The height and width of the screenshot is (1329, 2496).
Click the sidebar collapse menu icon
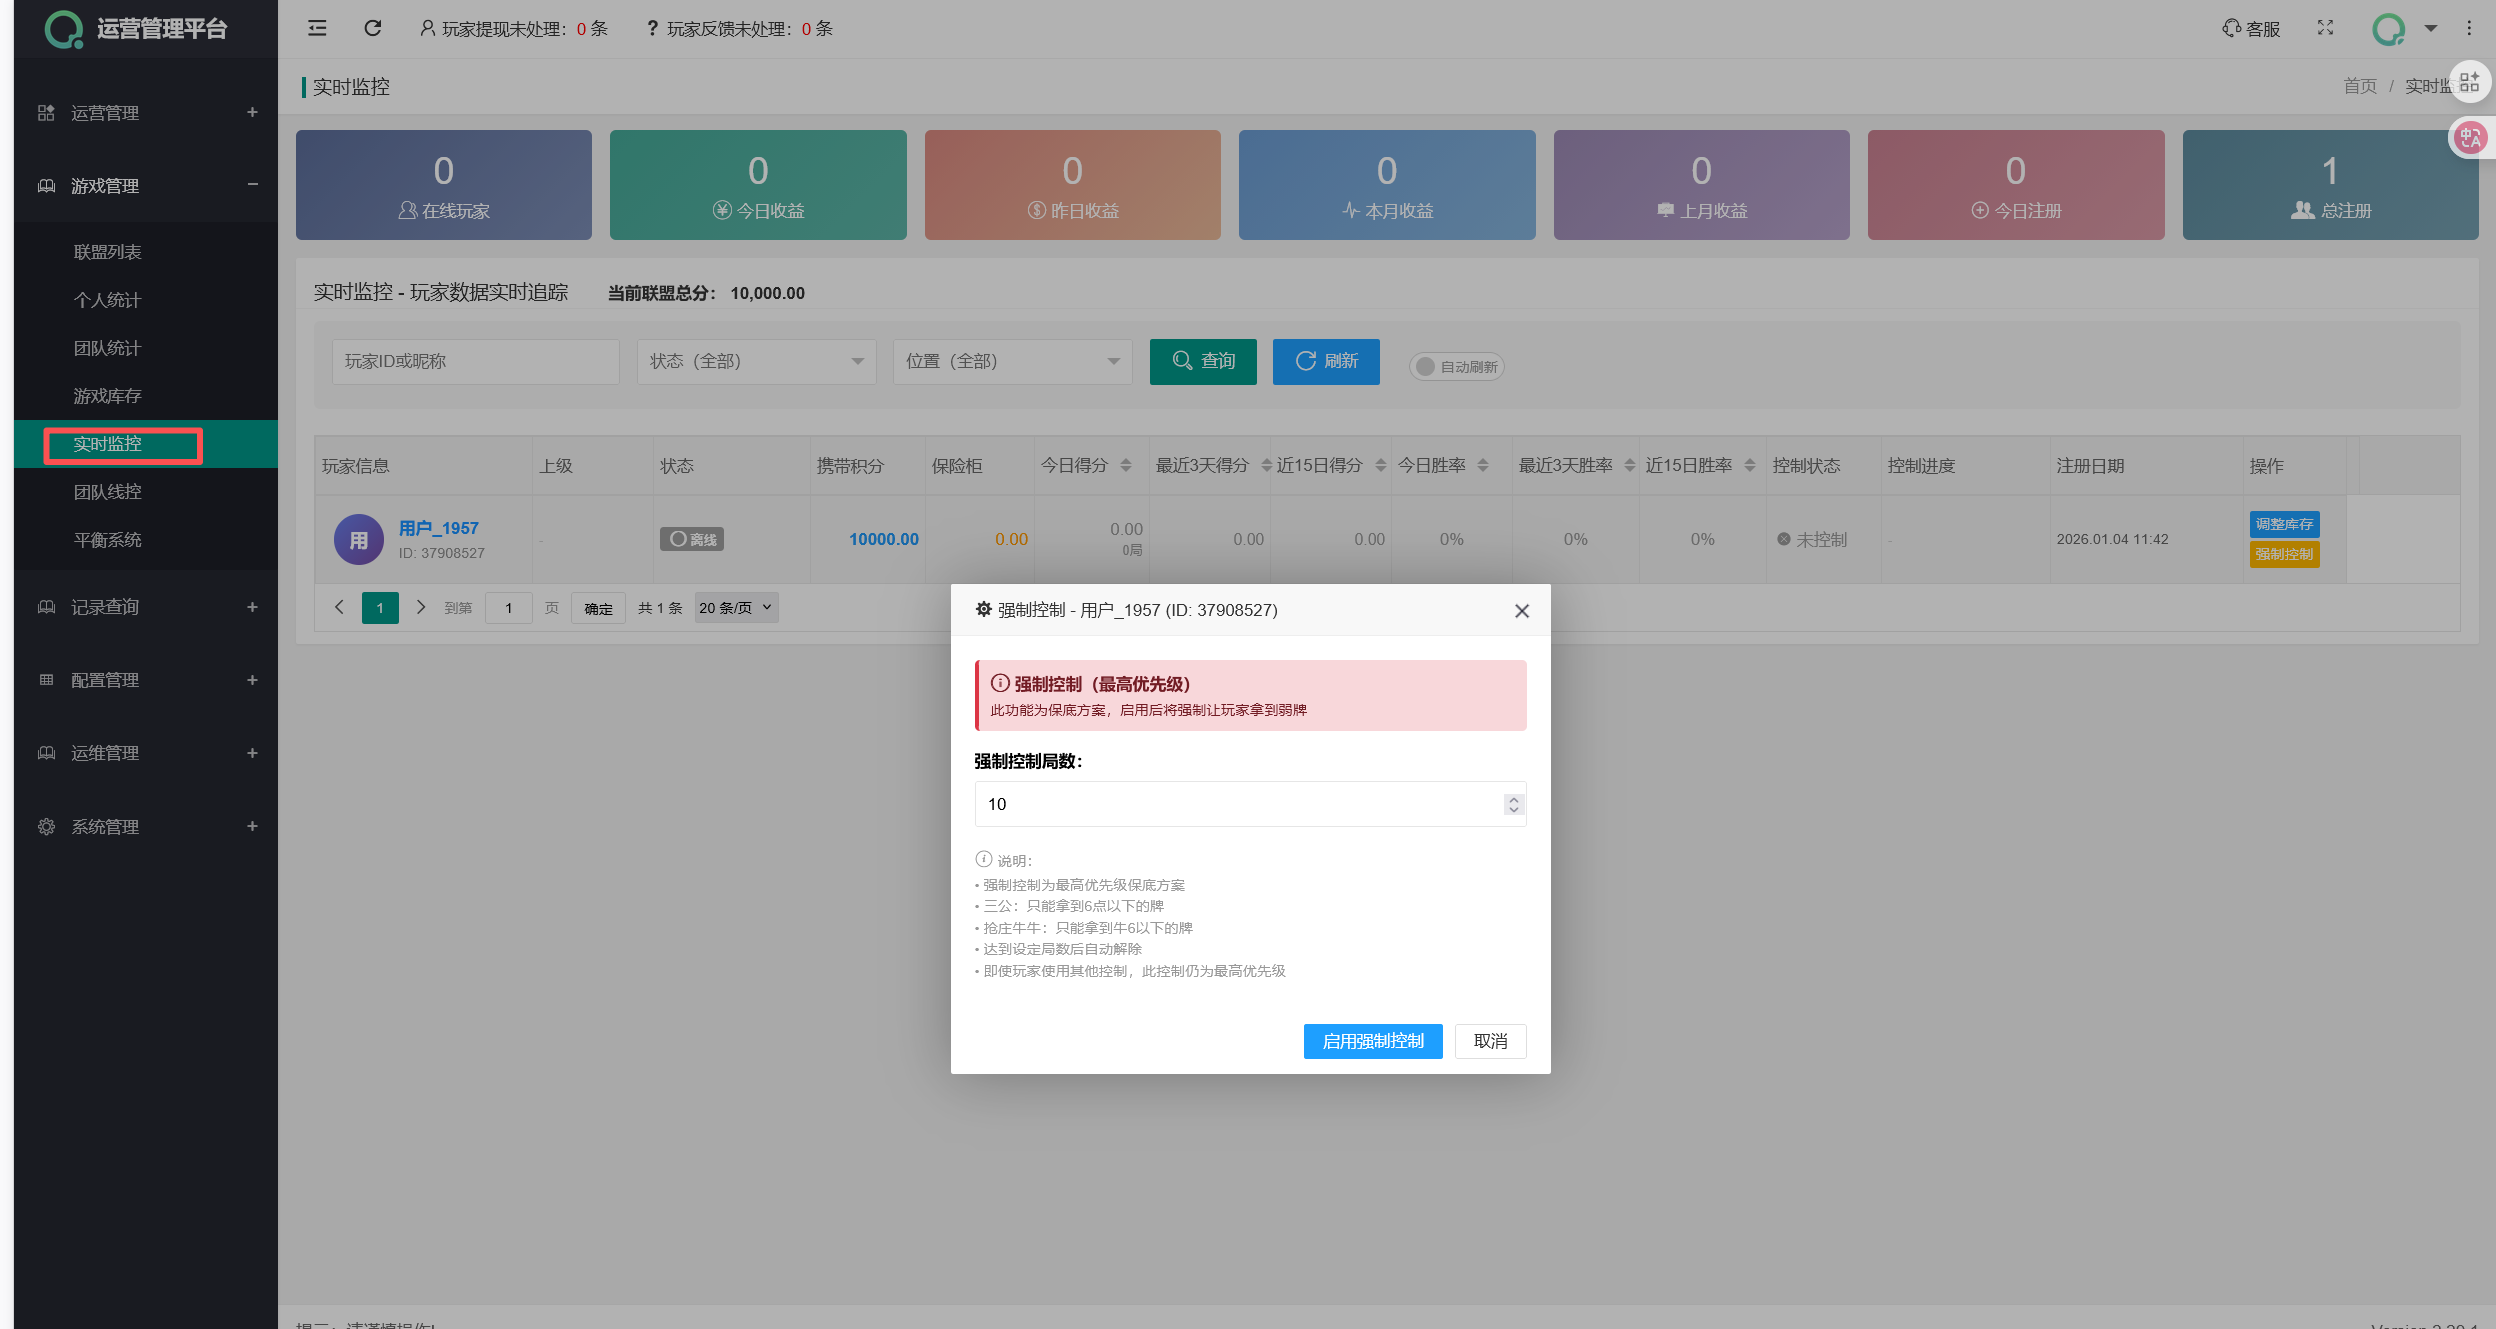[317, 28]
